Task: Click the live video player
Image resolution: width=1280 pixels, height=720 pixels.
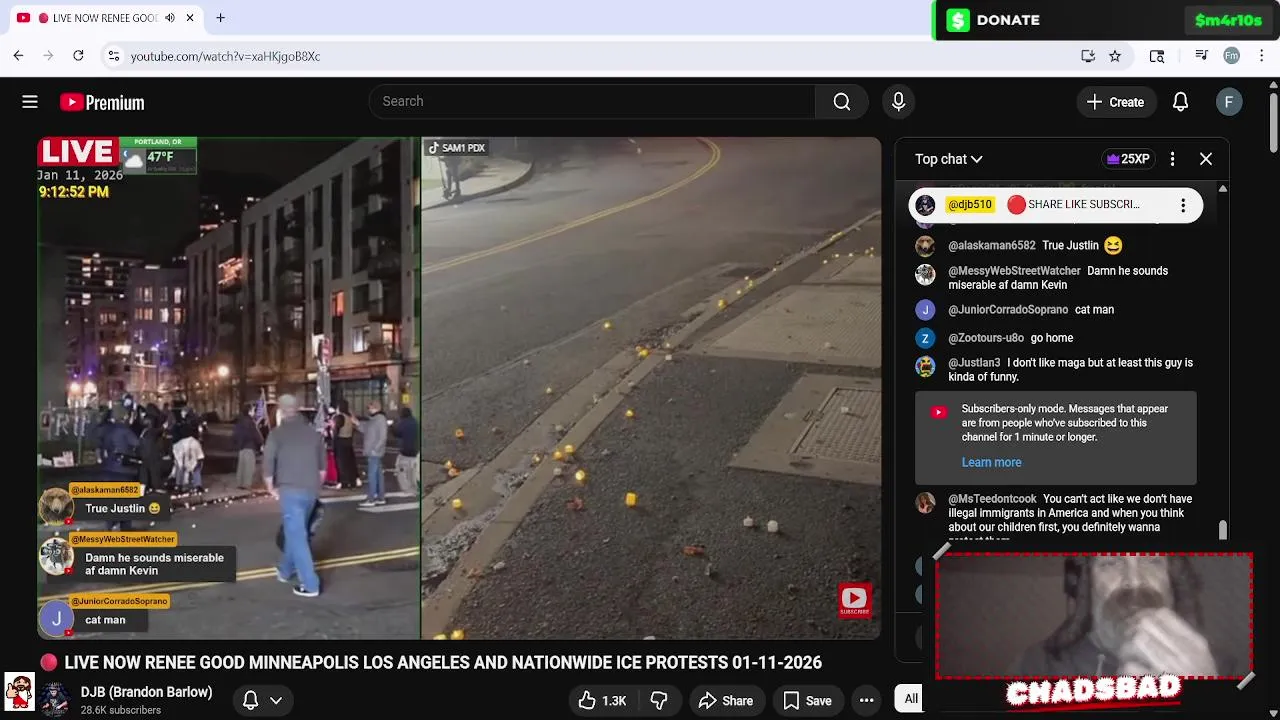Action: click(x=459, y=388)
